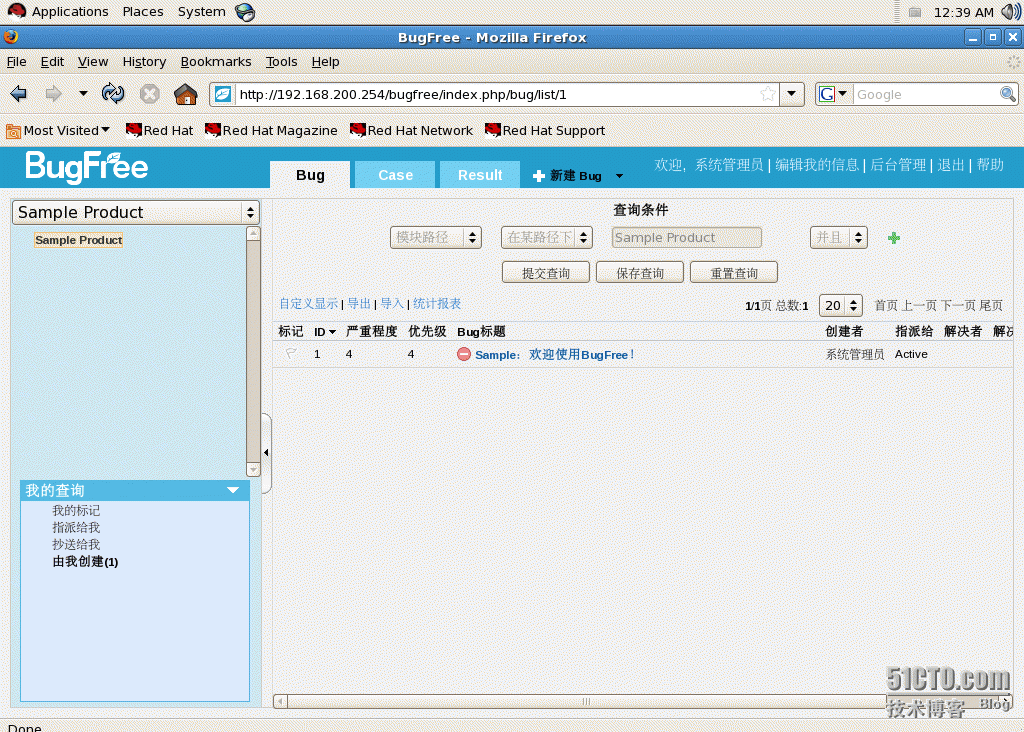Reload the page with refresh icon
This screenshot has width=1024, height=732.
[113, 94]
